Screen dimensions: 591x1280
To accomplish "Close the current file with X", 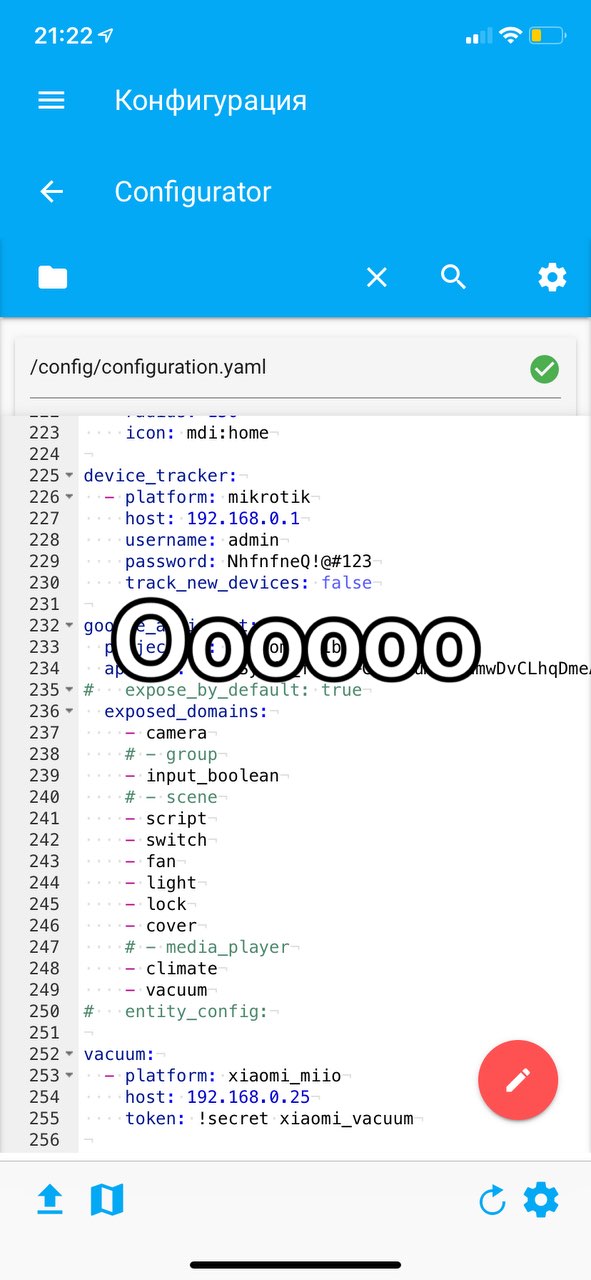I will [x=376, y=277].
